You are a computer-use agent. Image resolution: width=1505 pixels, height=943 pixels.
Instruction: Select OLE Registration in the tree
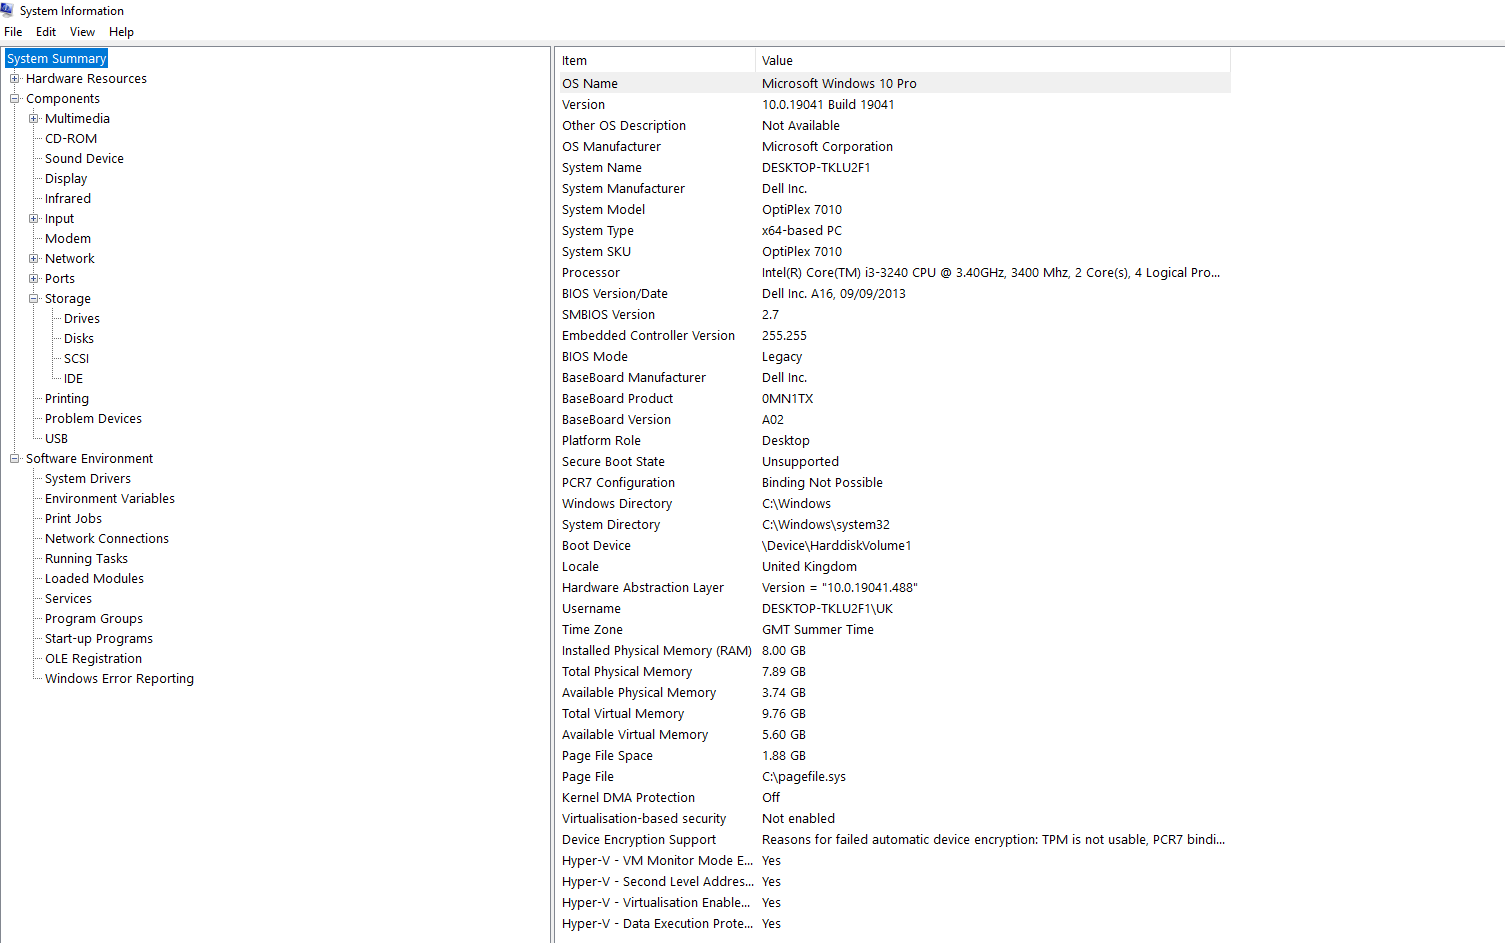coord(93,659)
